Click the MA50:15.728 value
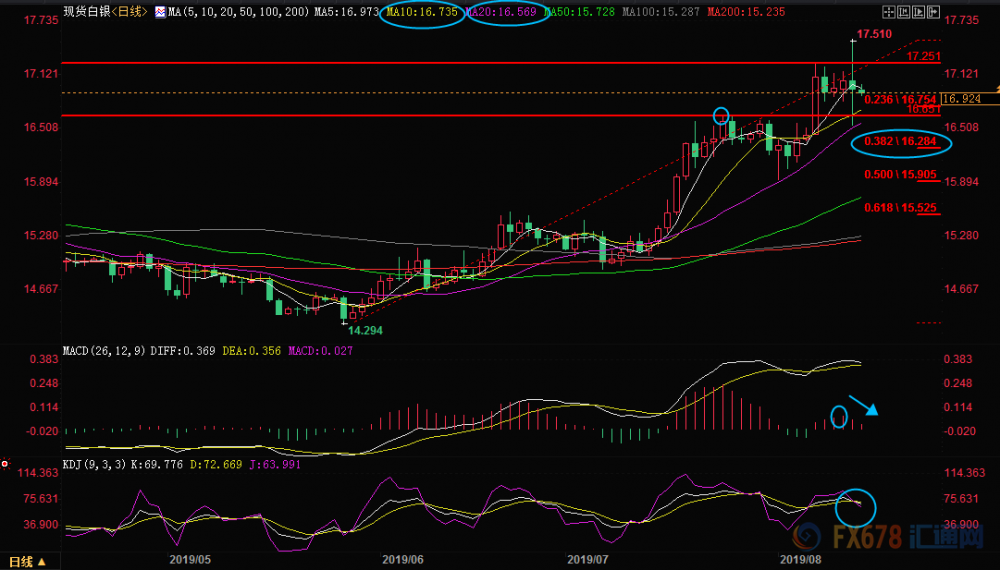 point(580,12)
